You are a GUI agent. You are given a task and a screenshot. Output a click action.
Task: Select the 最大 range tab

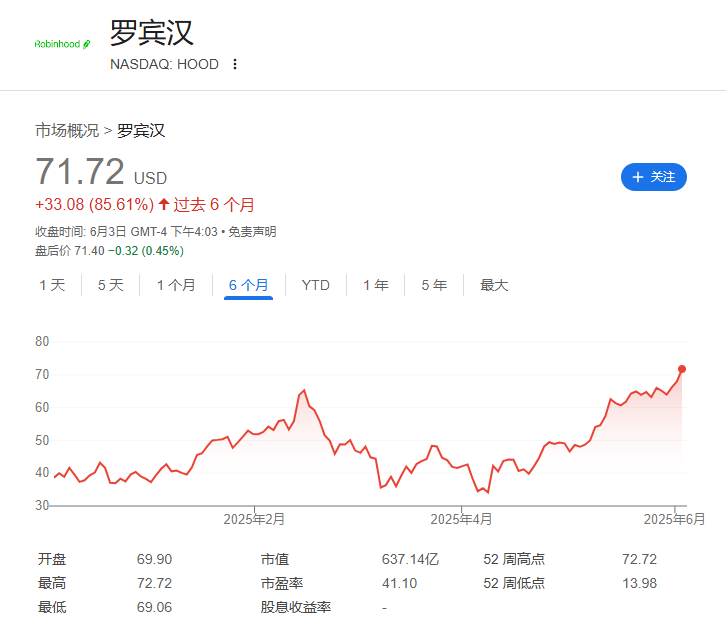point(494,285)
